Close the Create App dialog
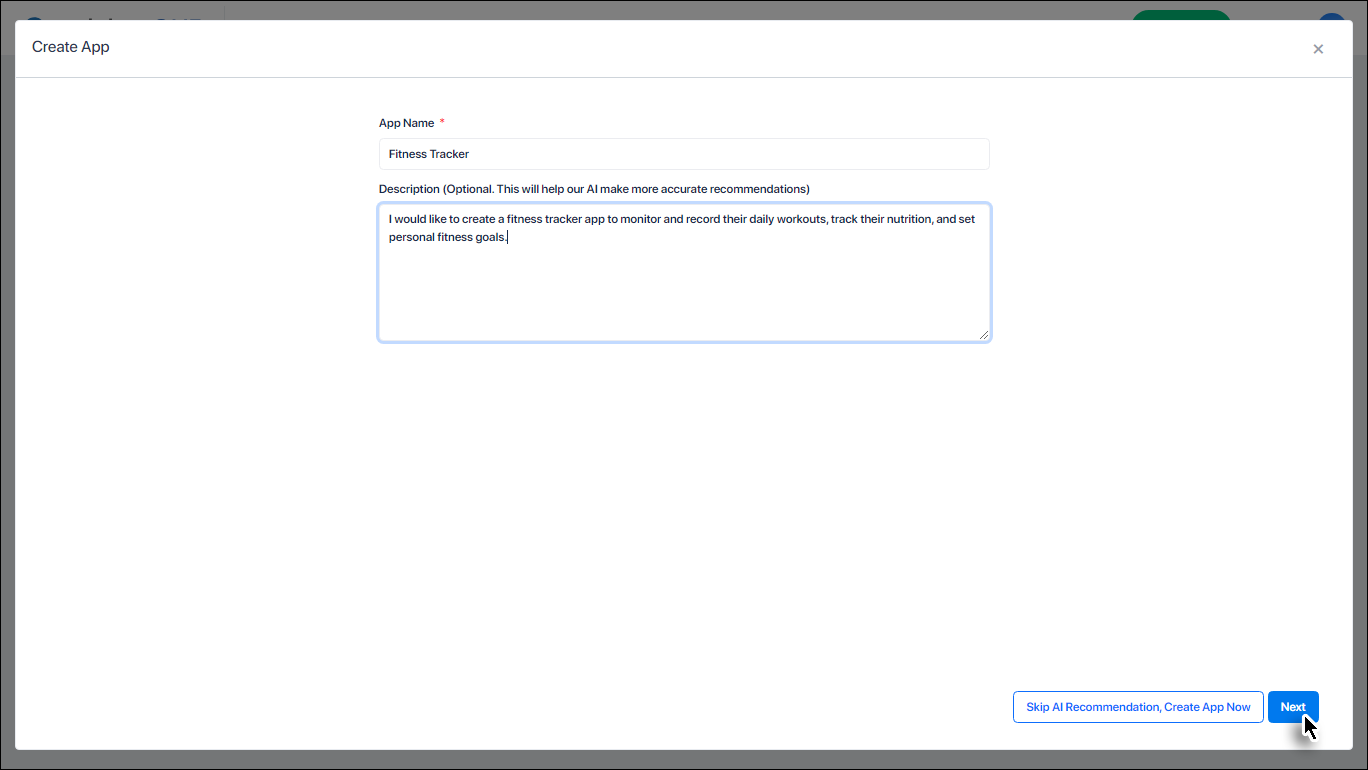Viewport: 1368px width, 770px height. [1318, 49]
